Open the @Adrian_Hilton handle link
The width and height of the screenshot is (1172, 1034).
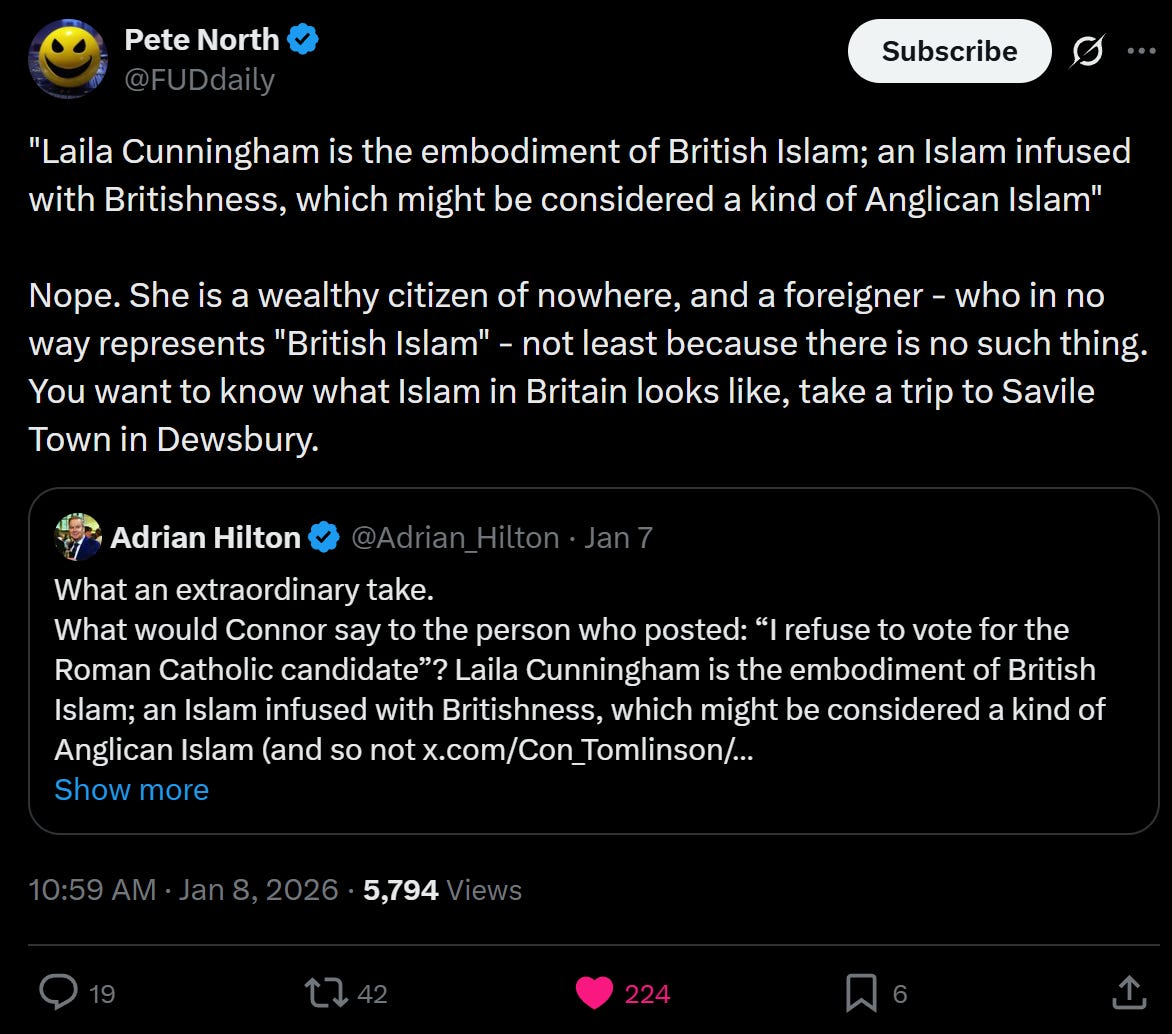coord(455,538)
